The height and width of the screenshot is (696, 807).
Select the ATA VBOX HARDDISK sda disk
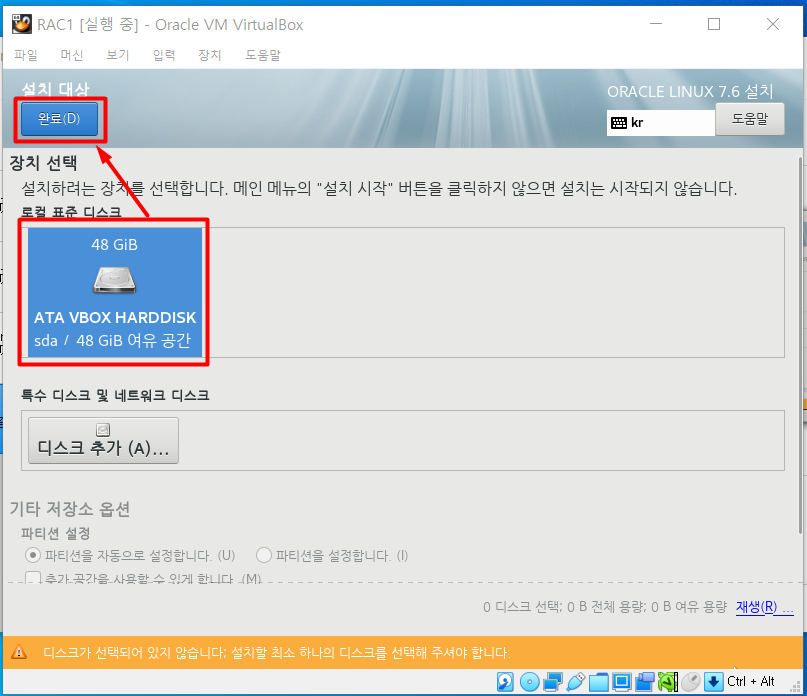pyautogui.click(x=115, y=292)
